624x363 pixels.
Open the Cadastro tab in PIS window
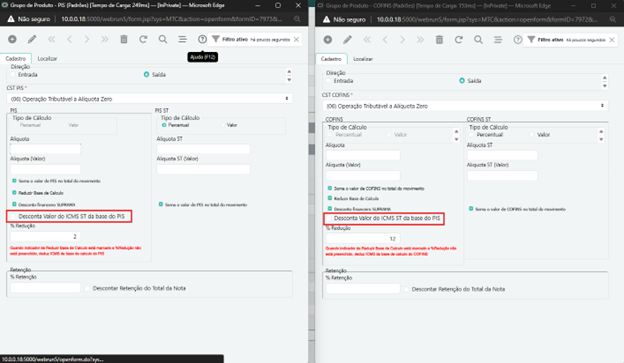click(16, 59)
